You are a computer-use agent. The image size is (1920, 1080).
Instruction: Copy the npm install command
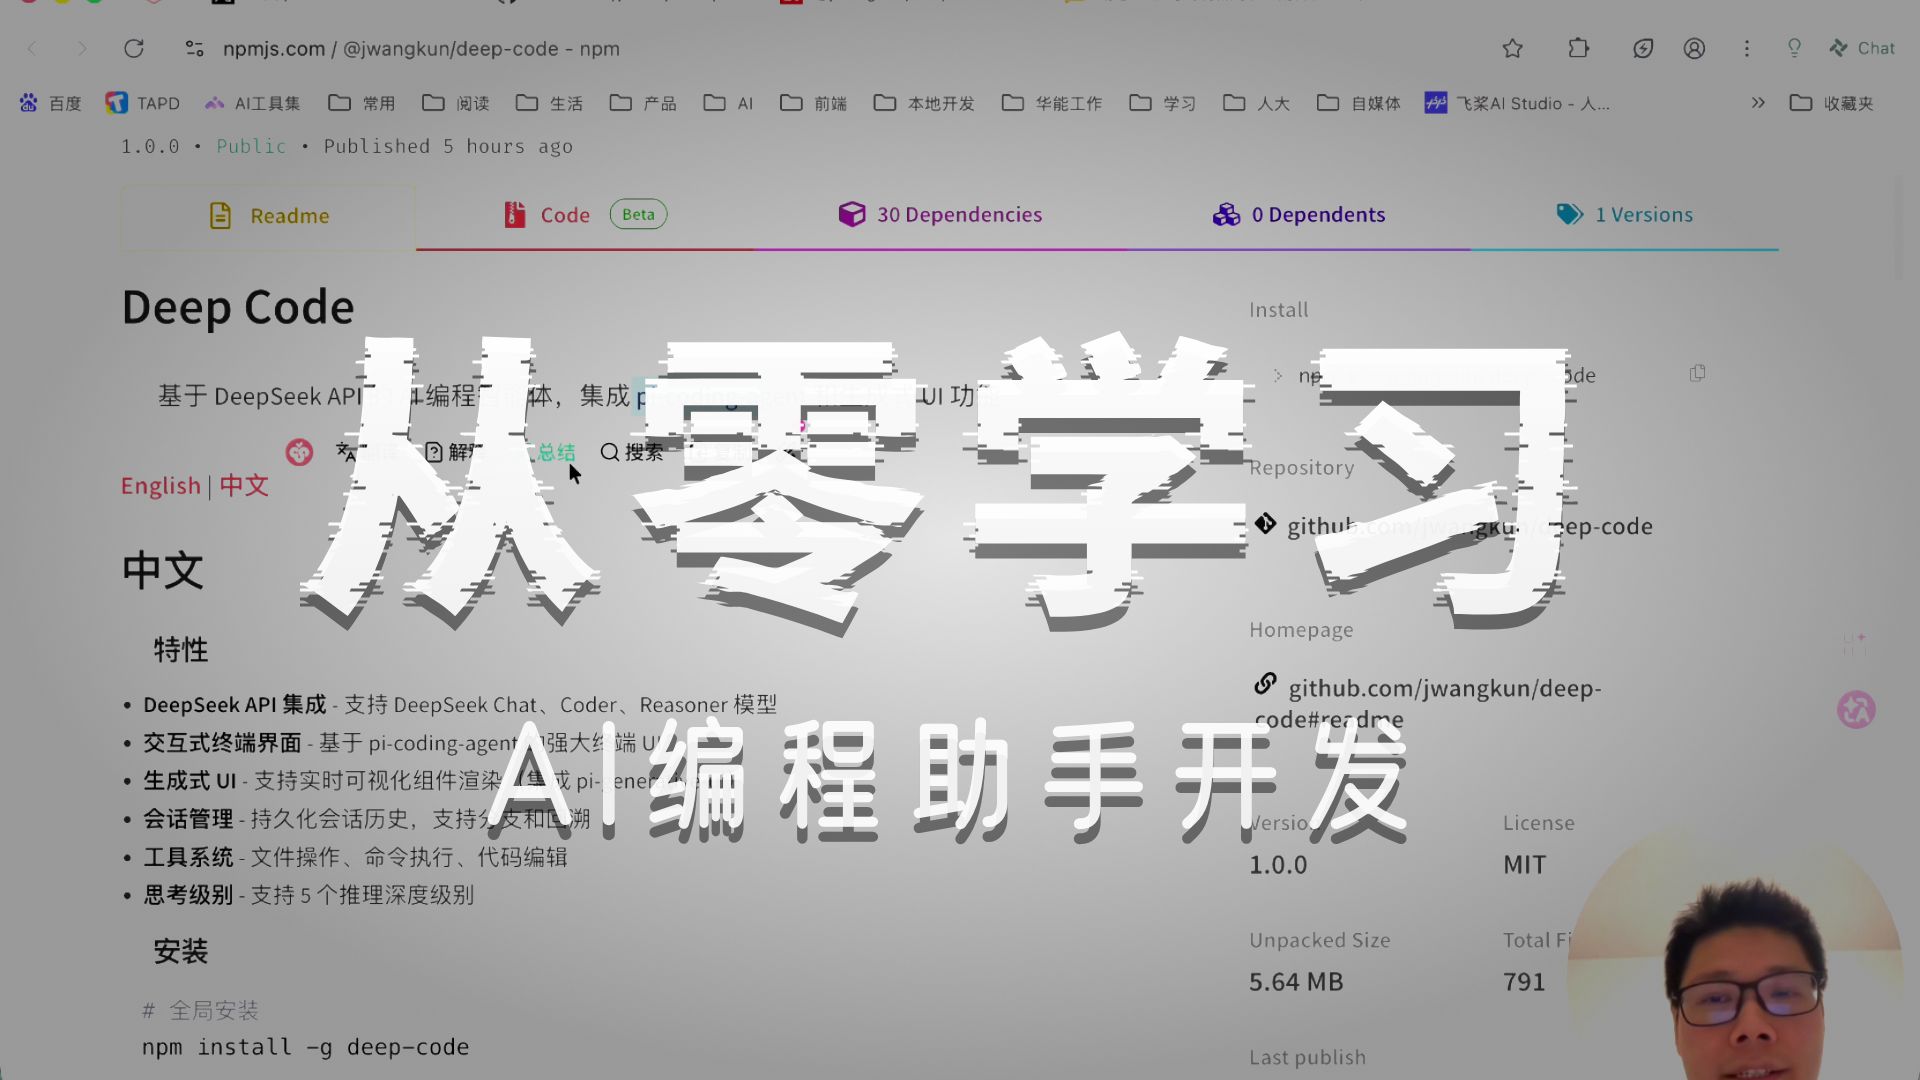pos(1697,373)
